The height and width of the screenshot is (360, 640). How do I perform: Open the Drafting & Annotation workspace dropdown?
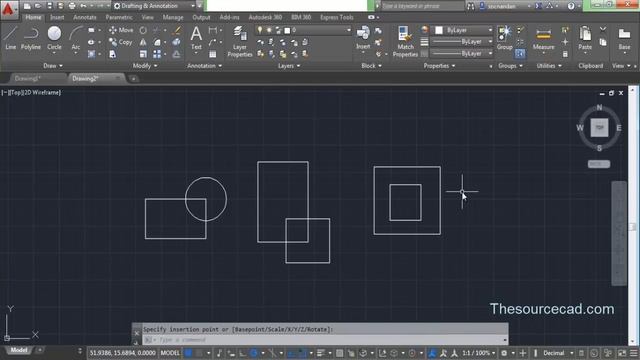tap(154, 6)
